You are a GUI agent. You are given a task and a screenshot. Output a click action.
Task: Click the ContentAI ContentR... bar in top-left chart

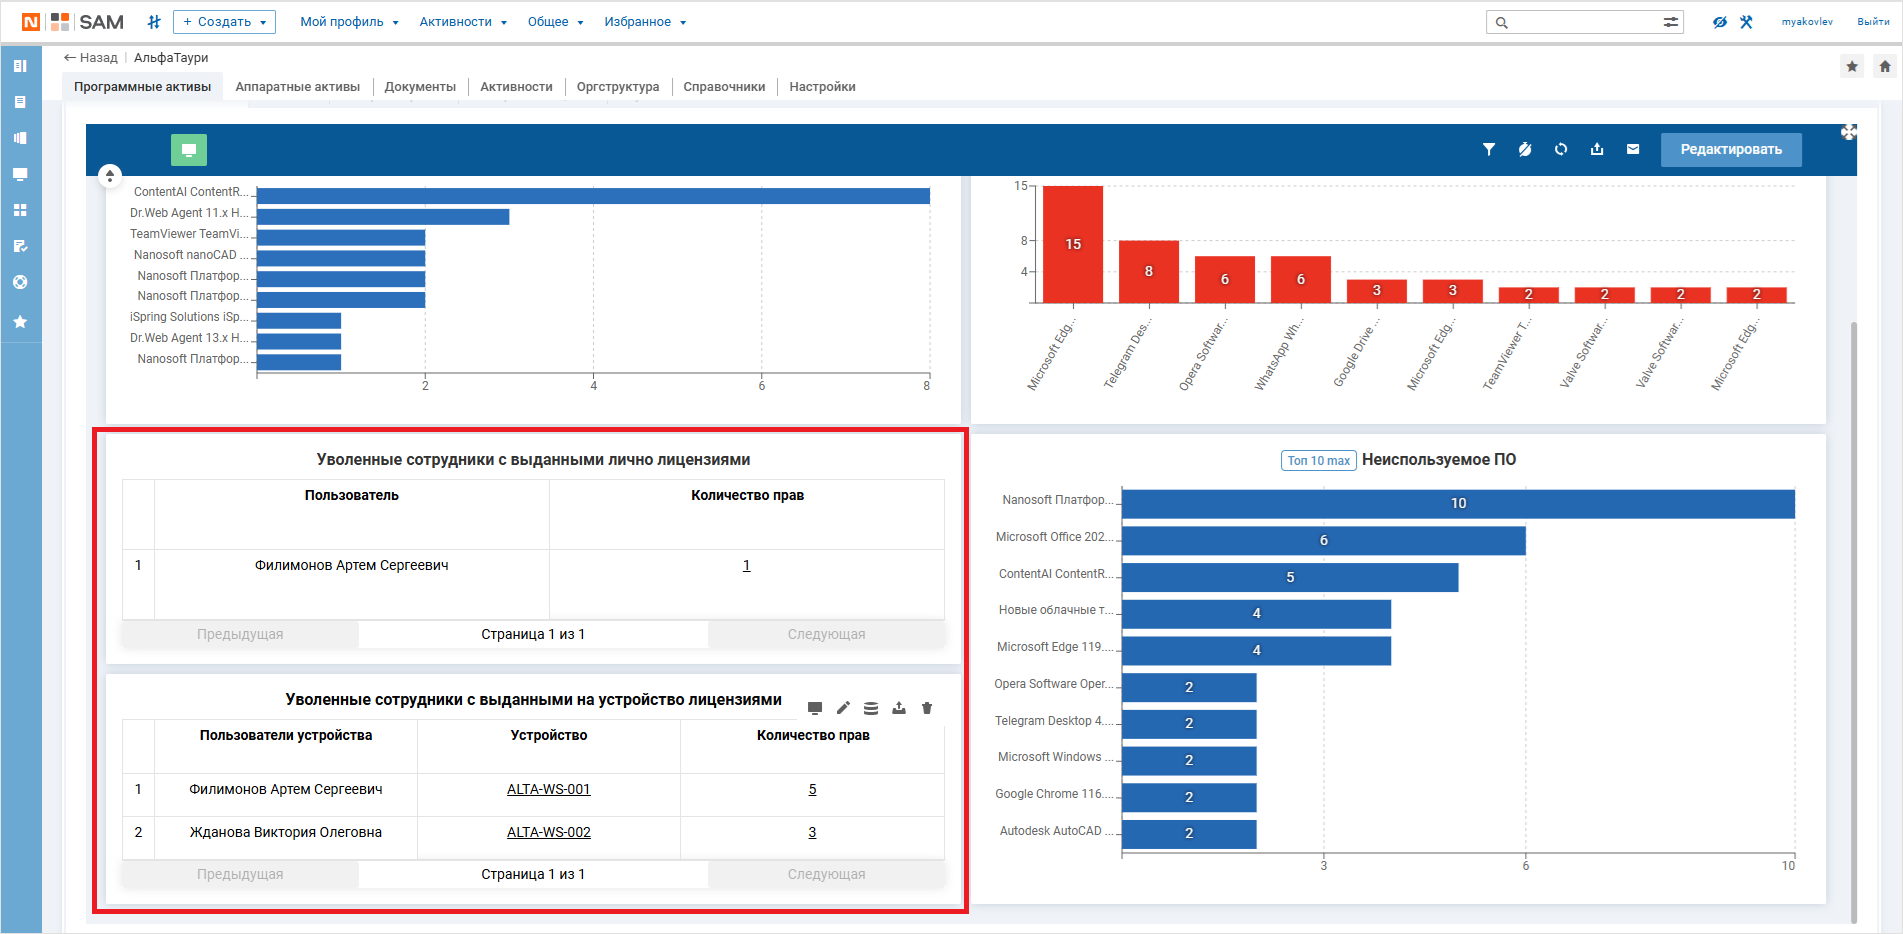click(x=593, y=196)
